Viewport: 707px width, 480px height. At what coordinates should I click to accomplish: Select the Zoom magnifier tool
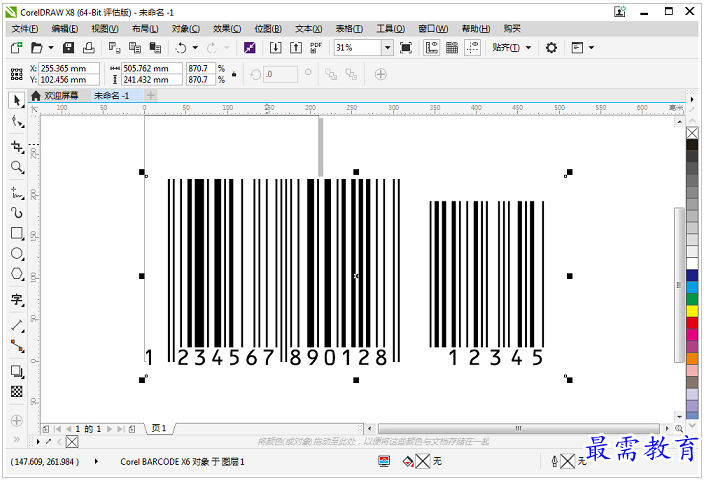[x=17, y=167]
